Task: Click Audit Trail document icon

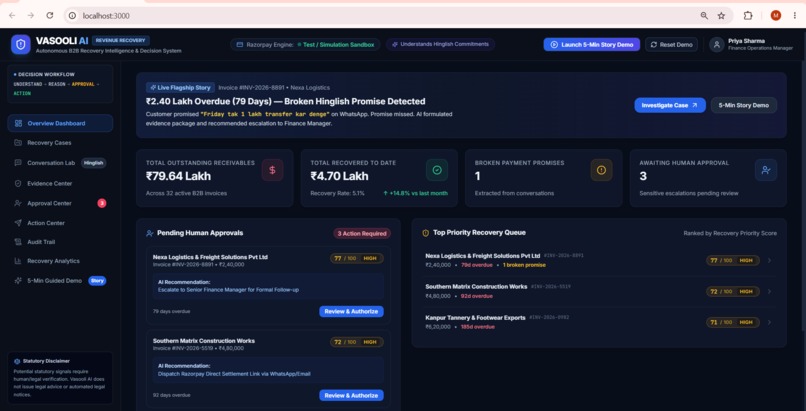Action: [18, 242]
